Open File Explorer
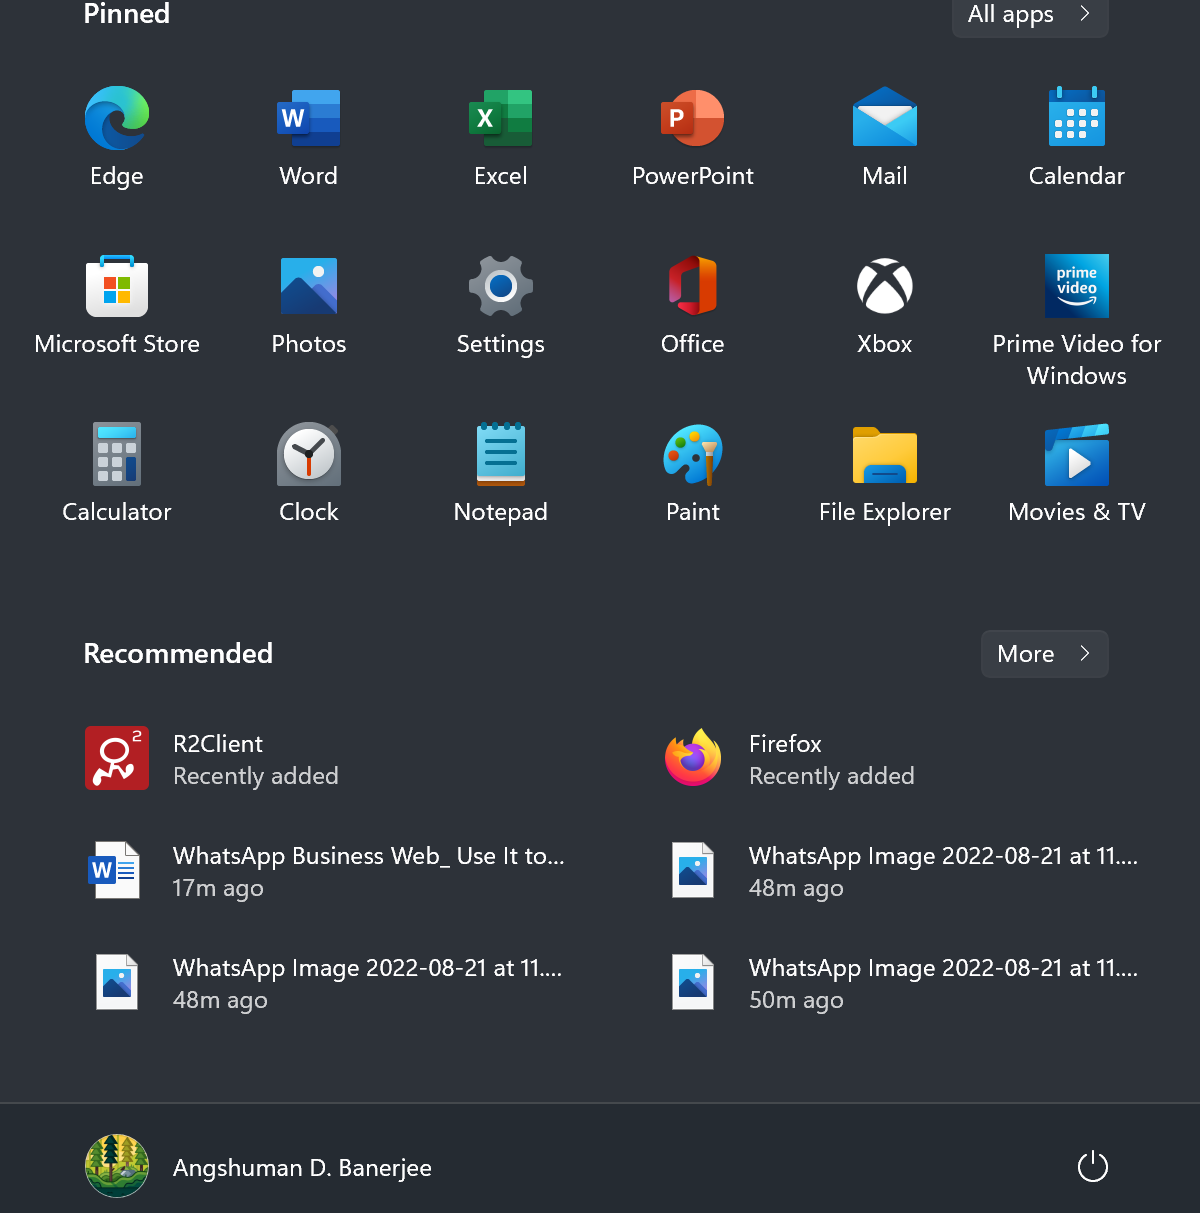 (x=885, y=455)
